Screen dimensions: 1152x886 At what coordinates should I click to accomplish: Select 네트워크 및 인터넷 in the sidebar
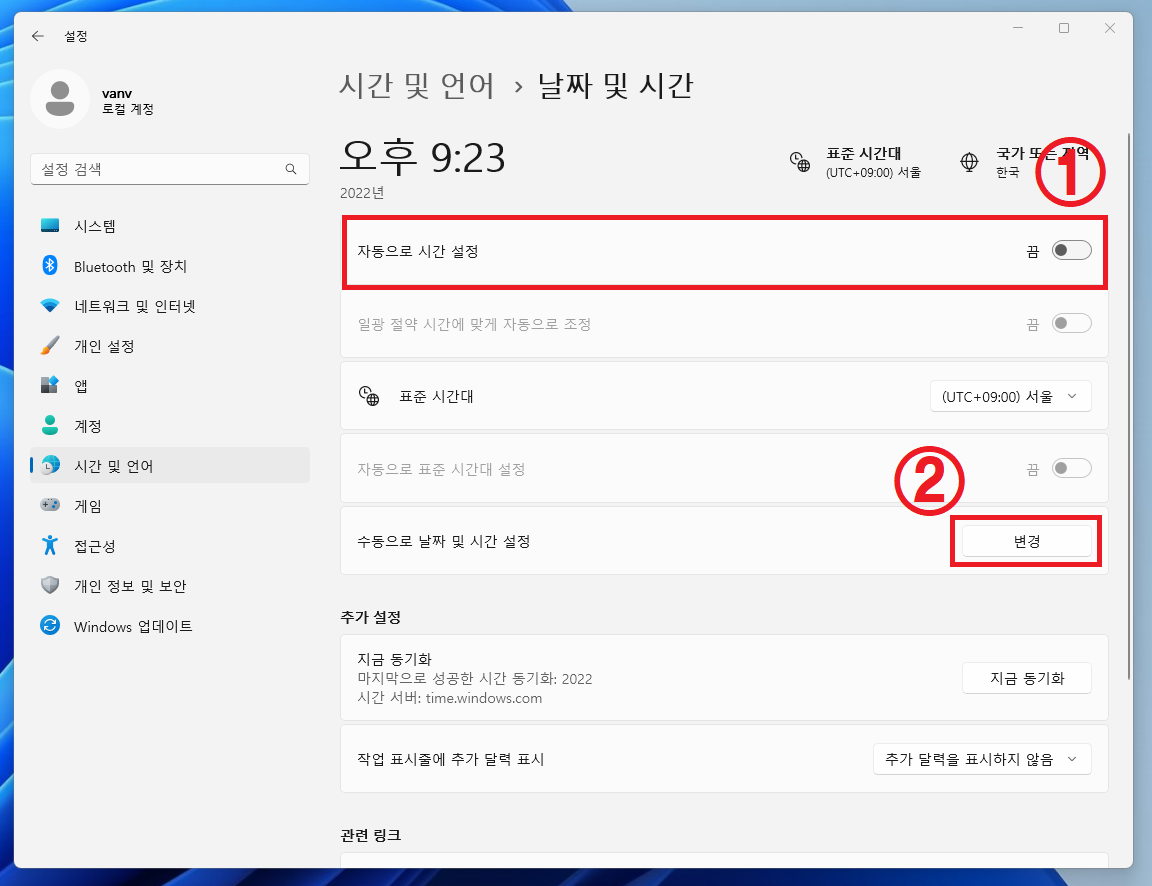(x=170, y=306)
